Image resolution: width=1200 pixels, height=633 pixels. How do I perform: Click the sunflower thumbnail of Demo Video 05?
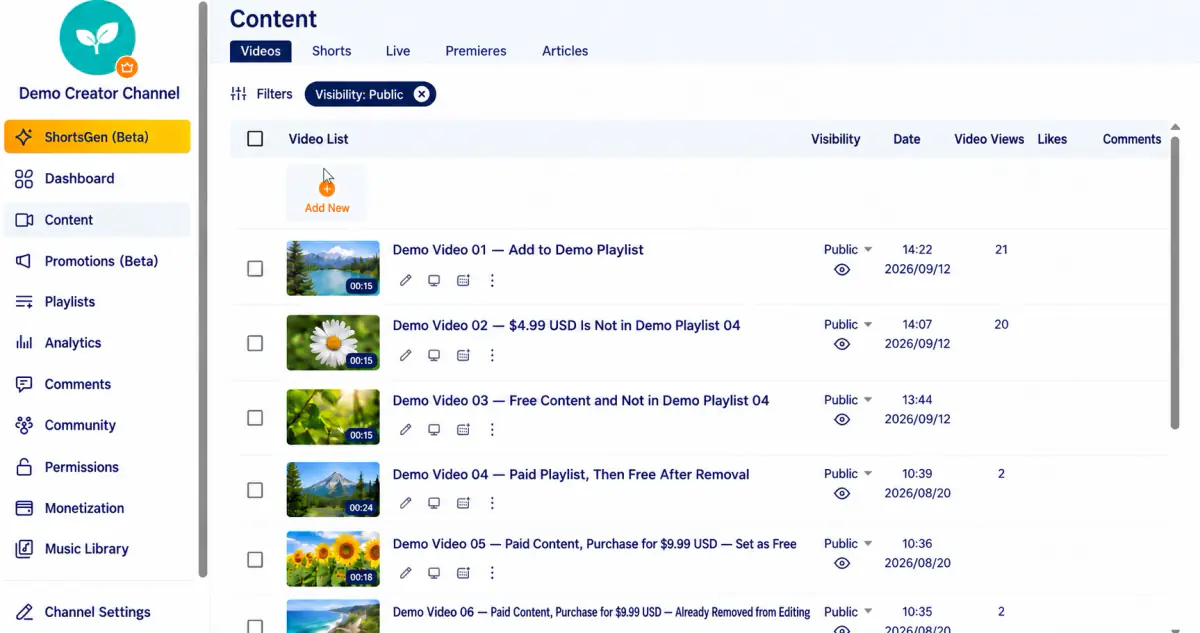(x=333, y=559)
